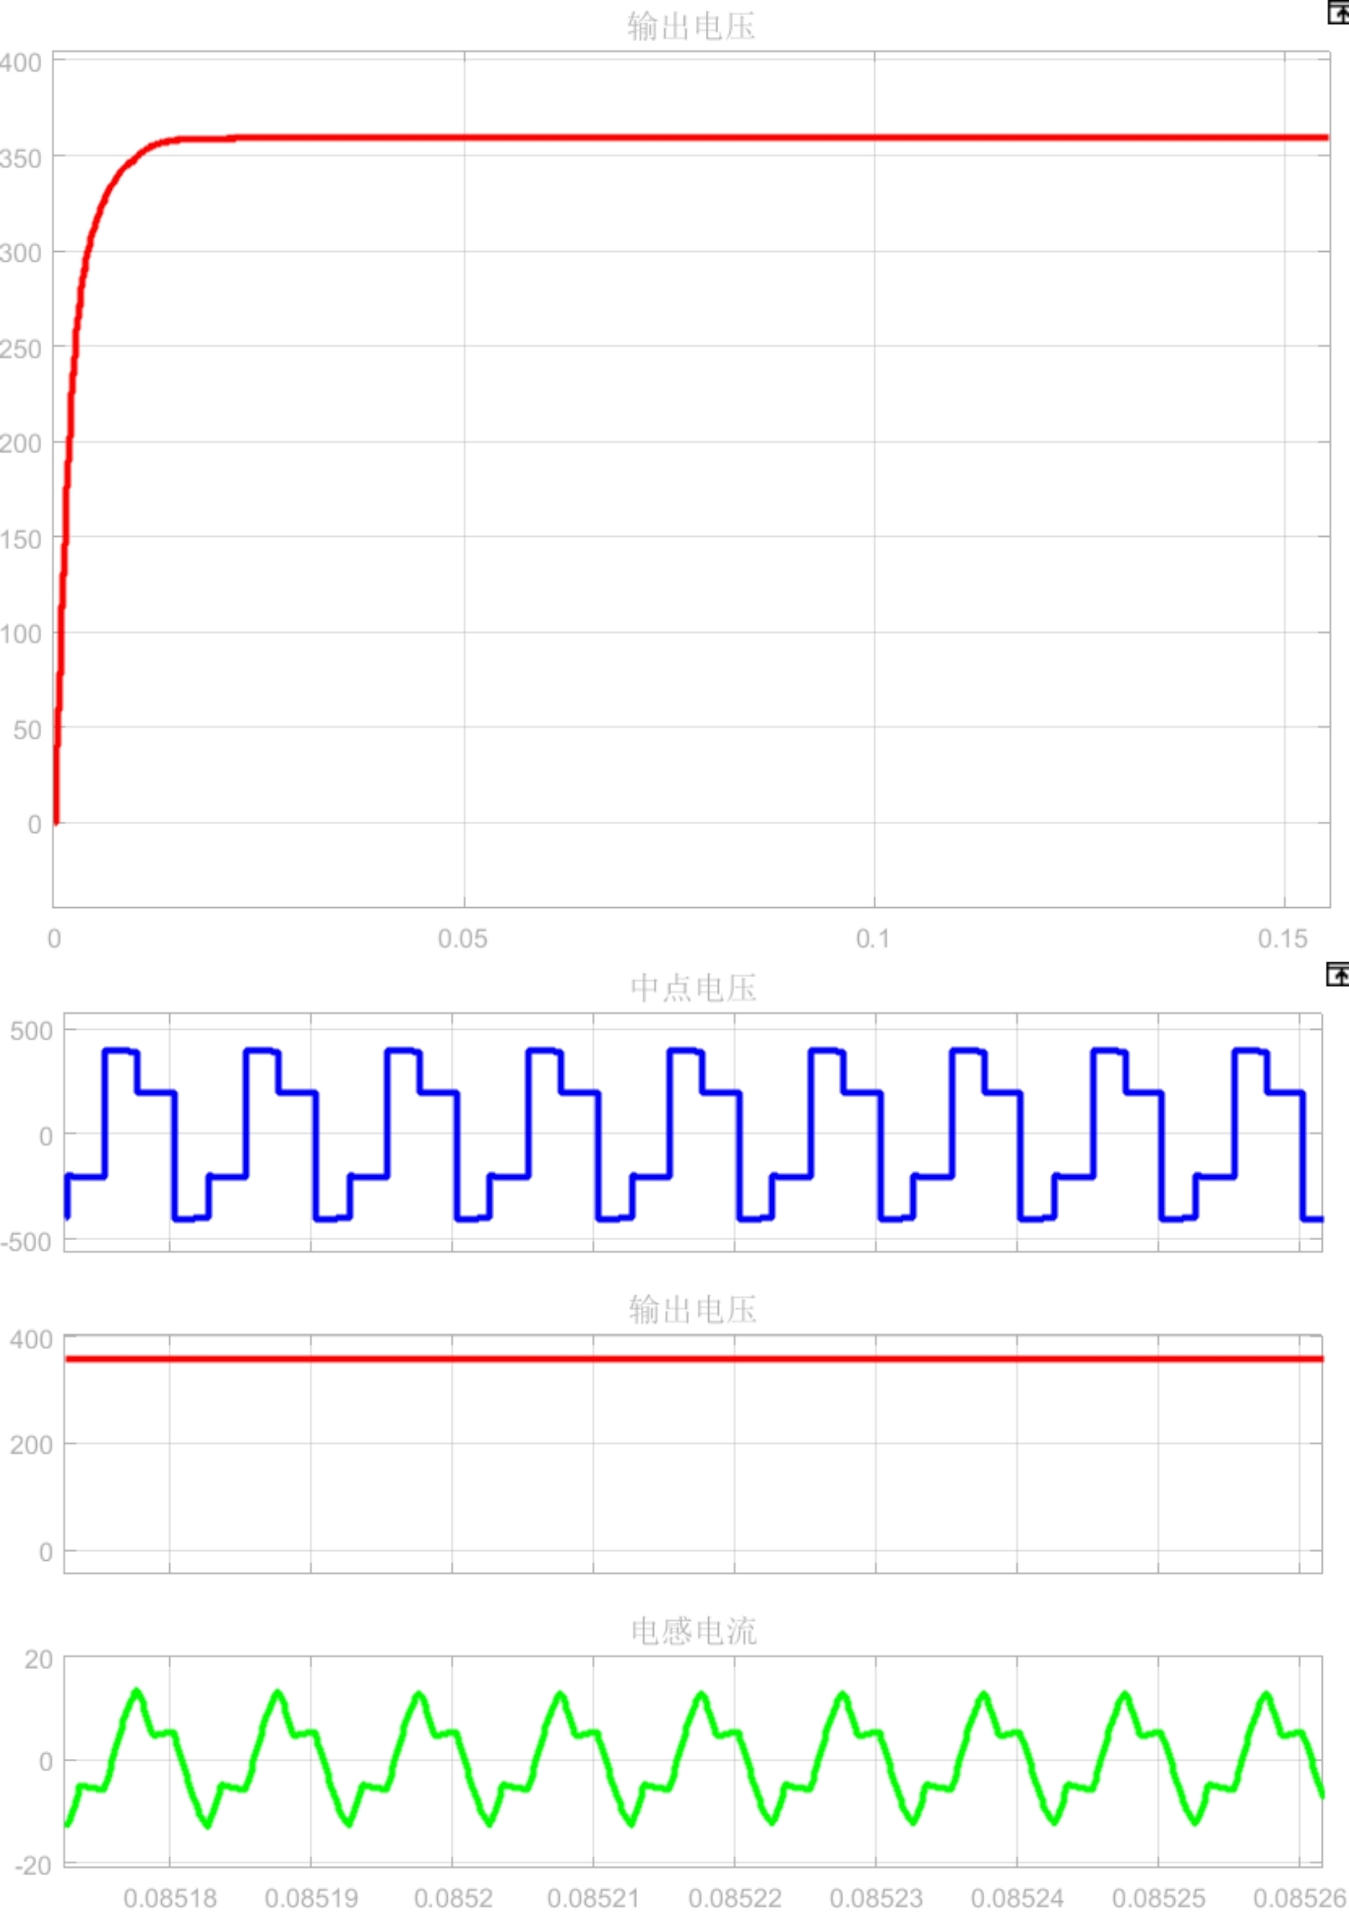
Task: Select the green 电感电流 waveform trace
Action: pyautogui.click(x=694, y=1757)
